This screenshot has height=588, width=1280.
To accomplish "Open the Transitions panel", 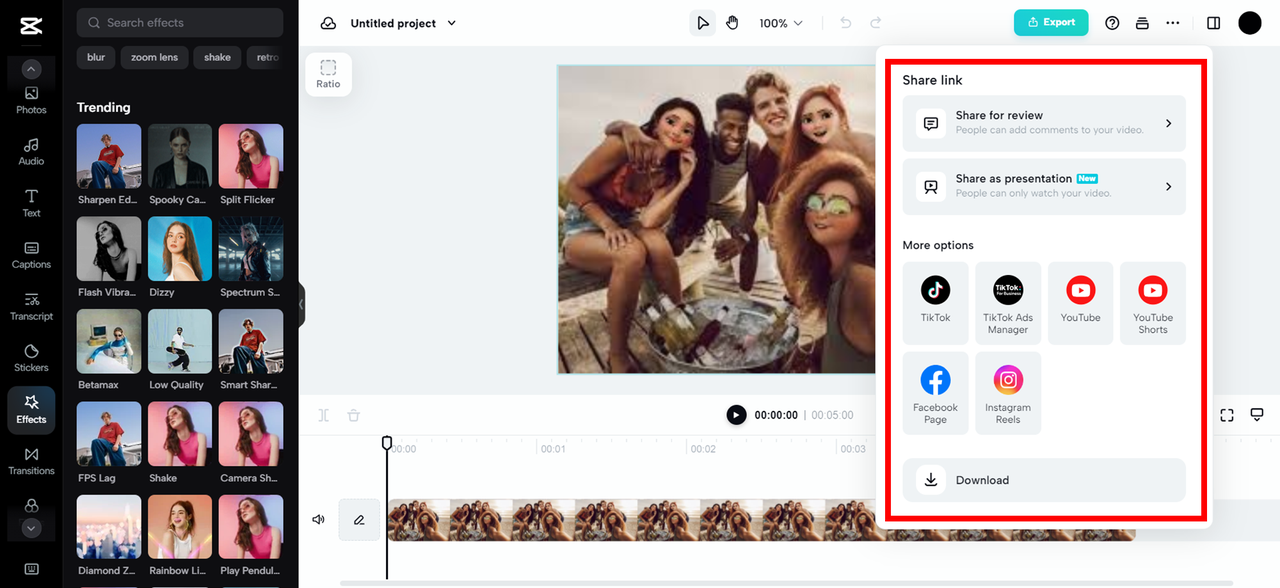I will tap(31, 461).
